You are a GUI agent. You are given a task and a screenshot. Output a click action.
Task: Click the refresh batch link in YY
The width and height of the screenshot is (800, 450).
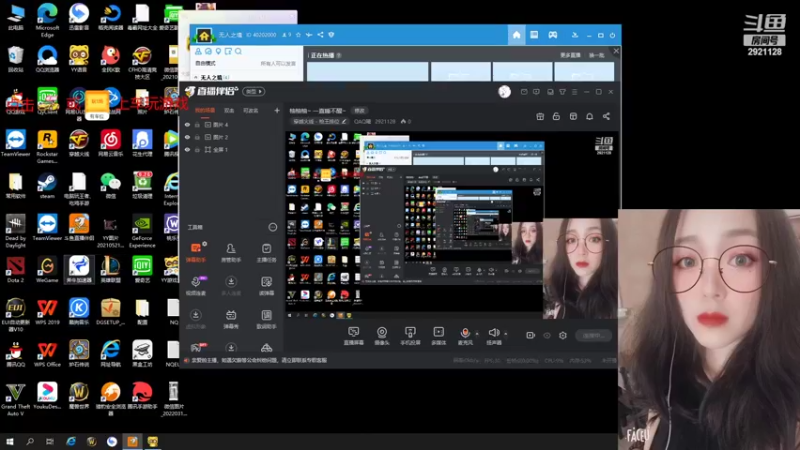[x=596, y=55]
